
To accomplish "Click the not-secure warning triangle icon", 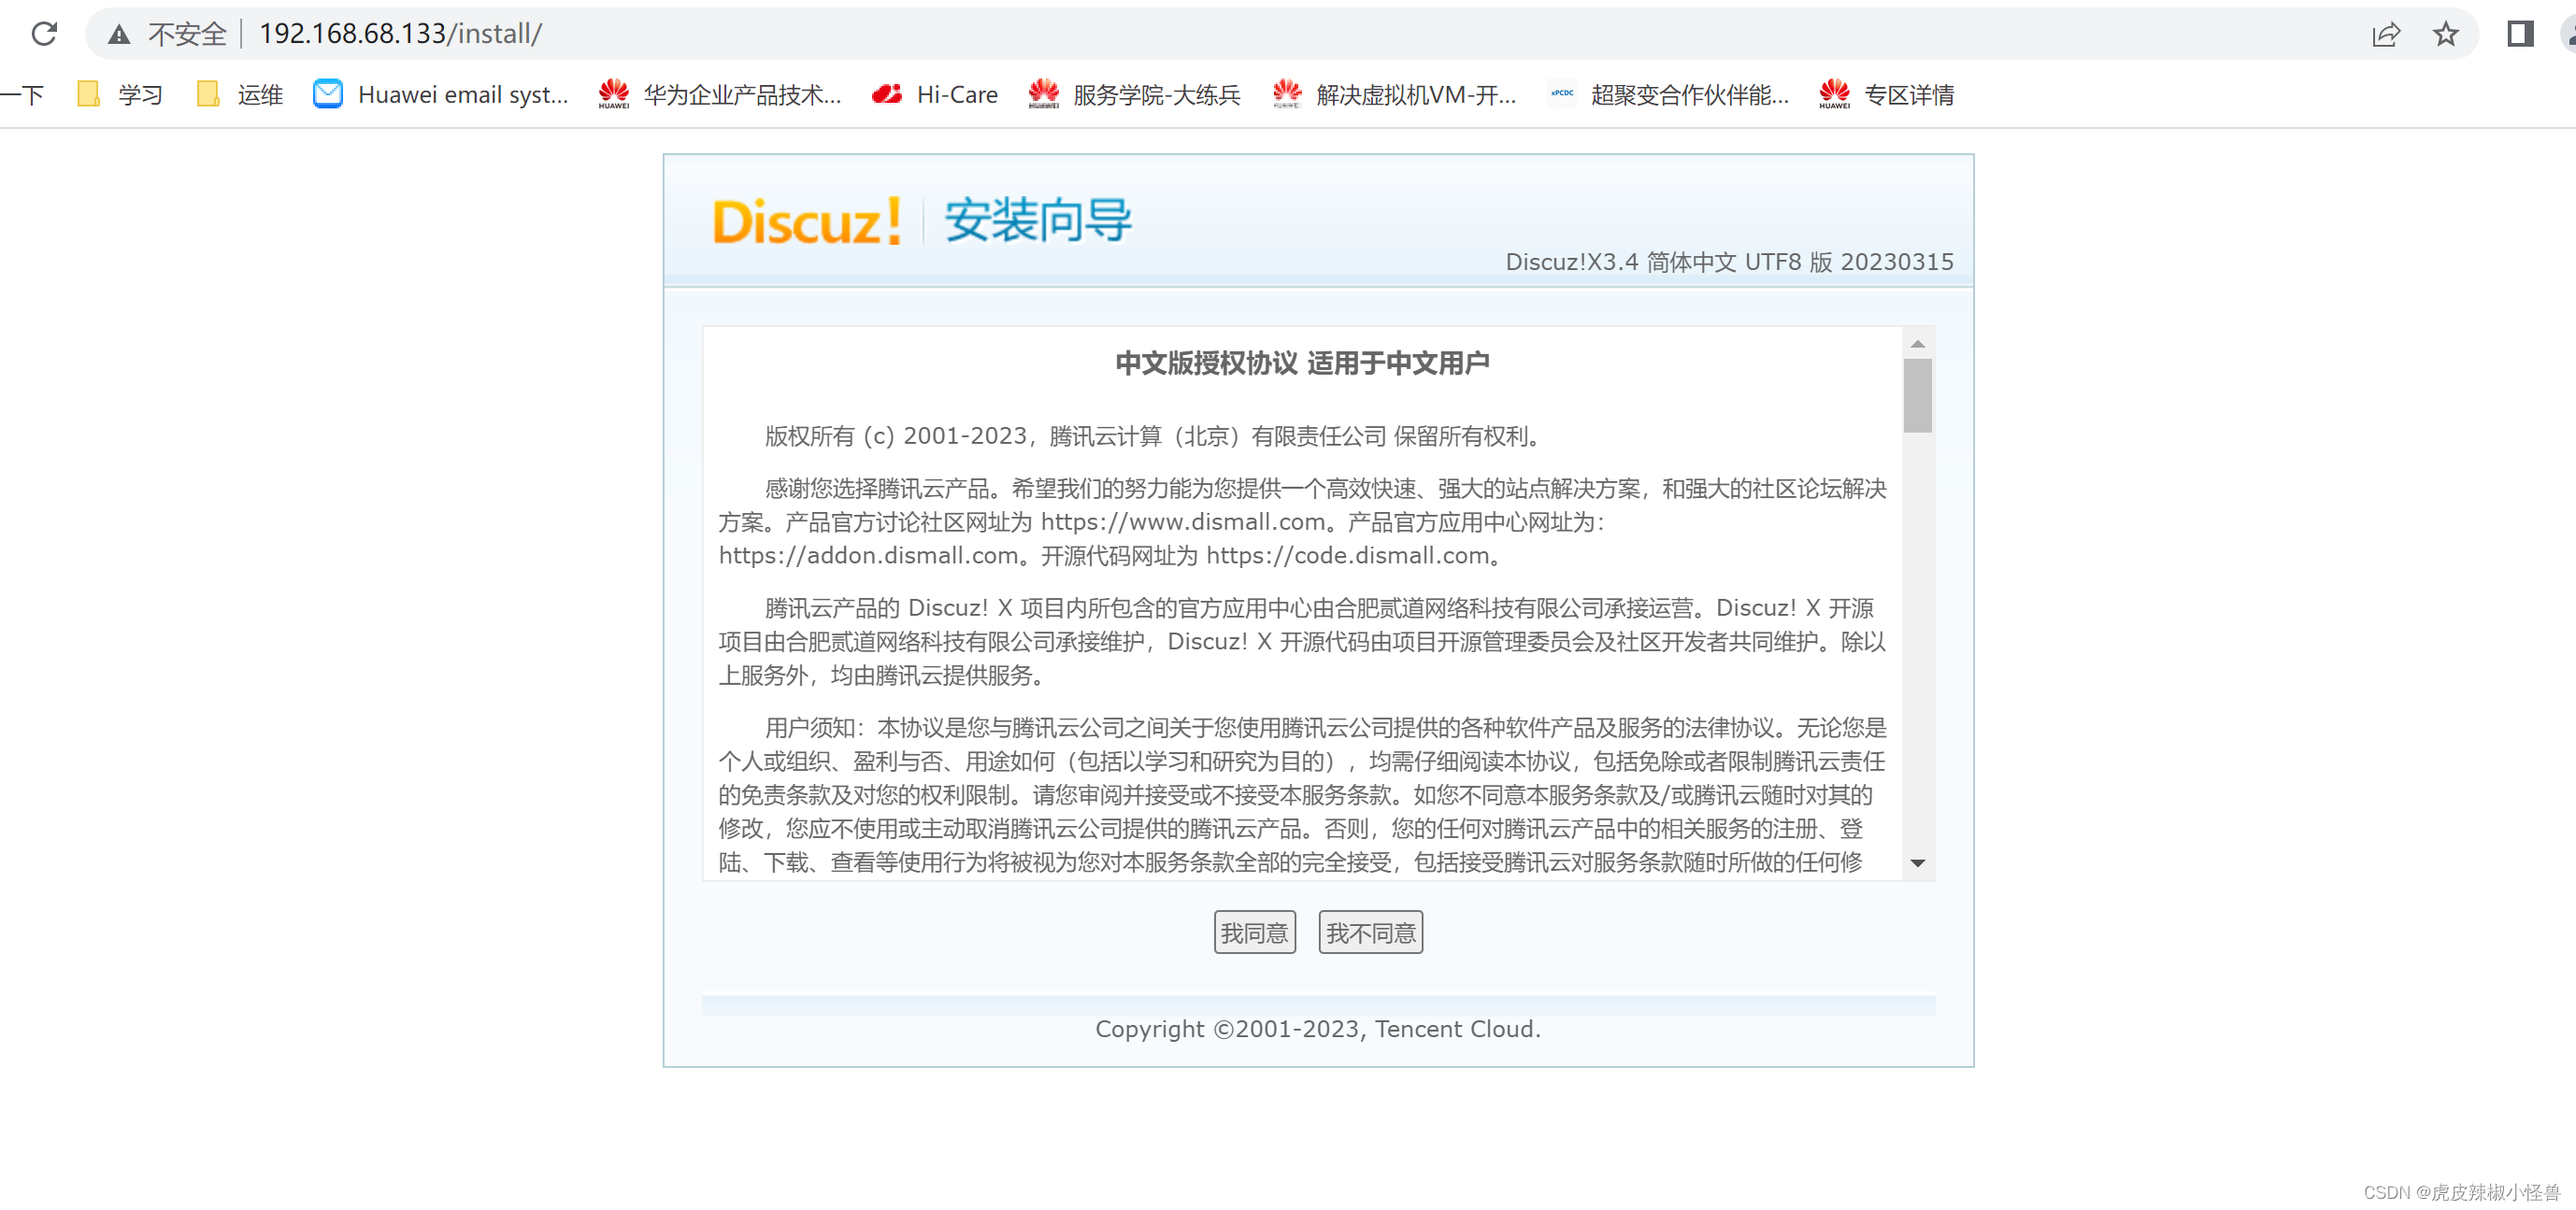I will 119,35.
